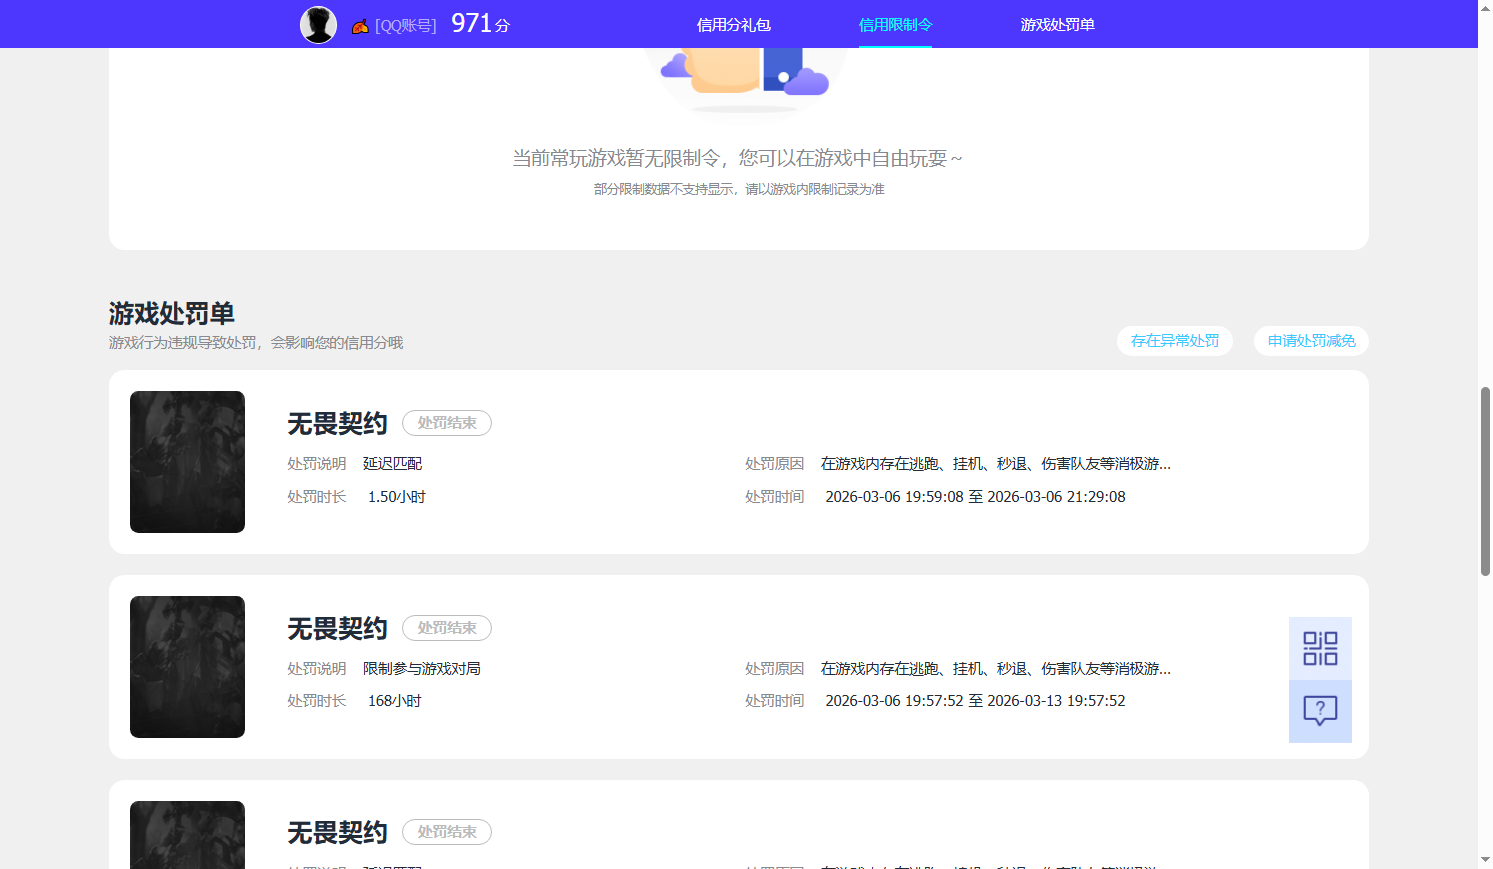Click the vertical scrollbar thumb
Image resolution: width=1493 pixels, height=869 pixels.
click(x=1485, y=481)
